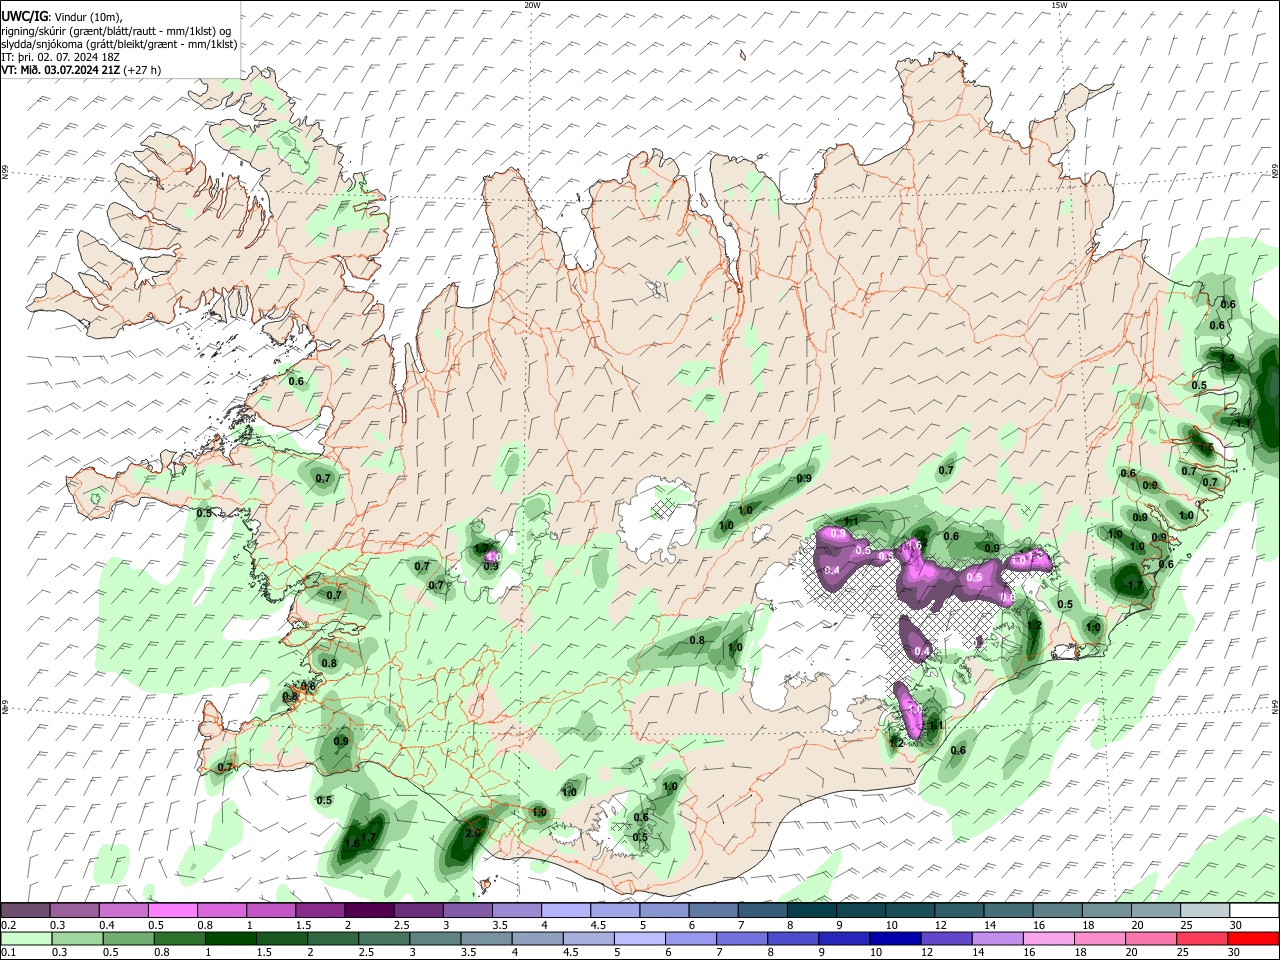Pick lower legend swatch starting at 3.5
Image resolution: width=1280 pixels, height=960 pixels.
[x=486, y=939]
